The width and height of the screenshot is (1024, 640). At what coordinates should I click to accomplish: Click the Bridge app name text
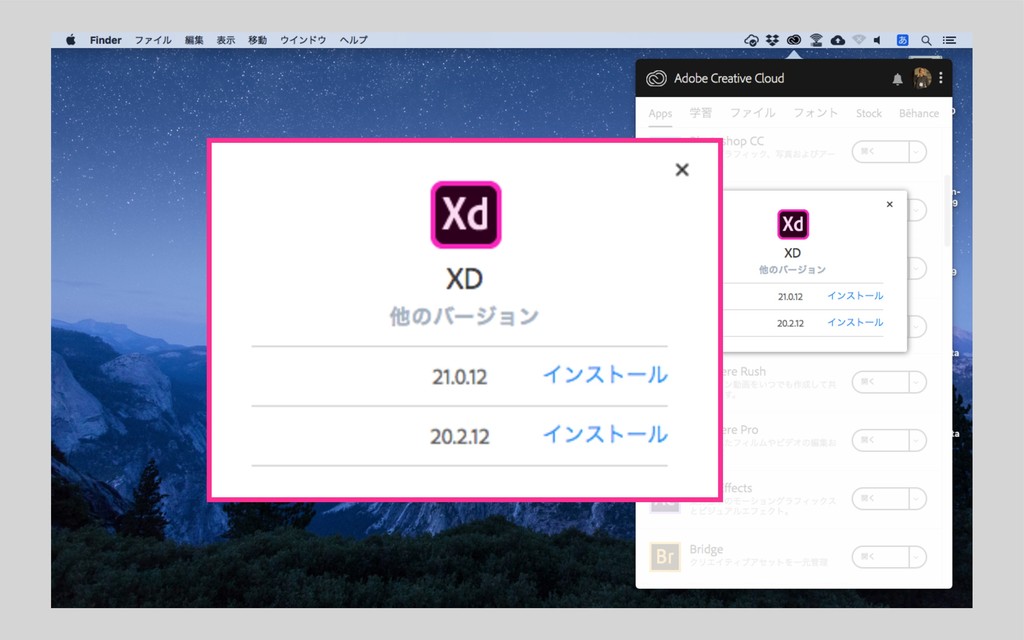(x=706, y=549)
